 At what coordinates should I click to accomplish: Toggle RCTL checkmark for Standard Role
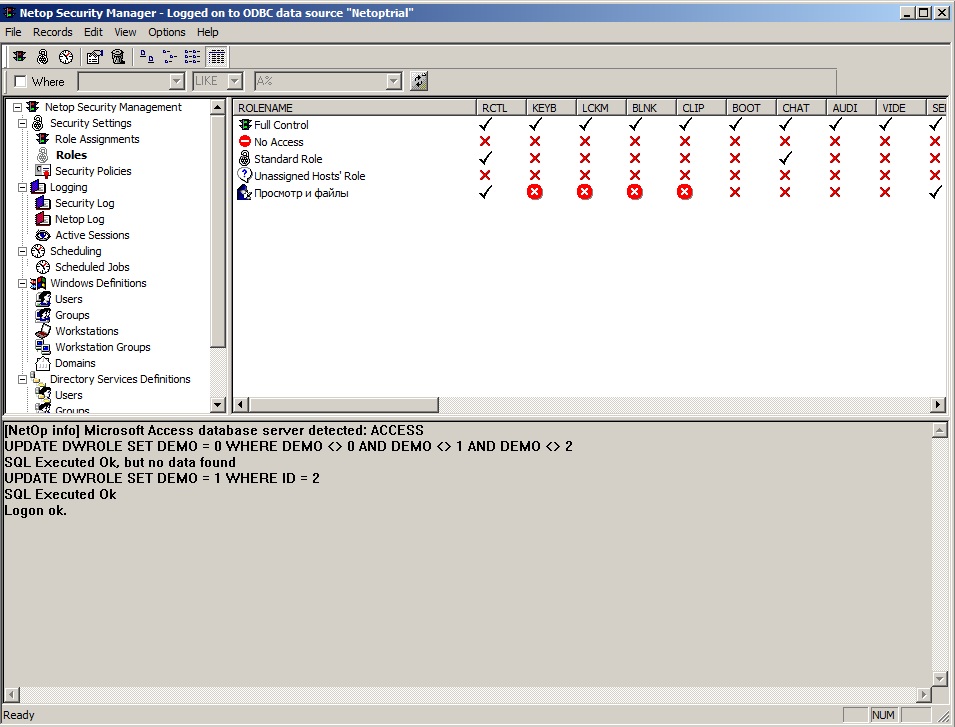pyautogui.click(x=485, y=158)
